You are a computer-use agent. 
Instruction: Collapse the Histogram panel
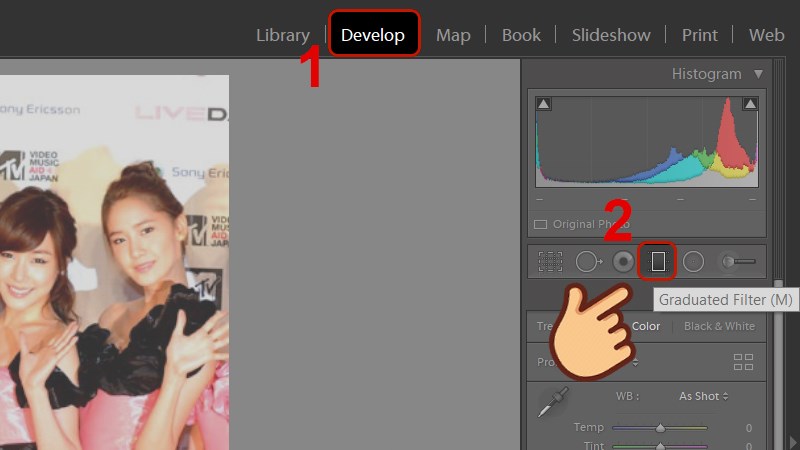tap(759, 74)
